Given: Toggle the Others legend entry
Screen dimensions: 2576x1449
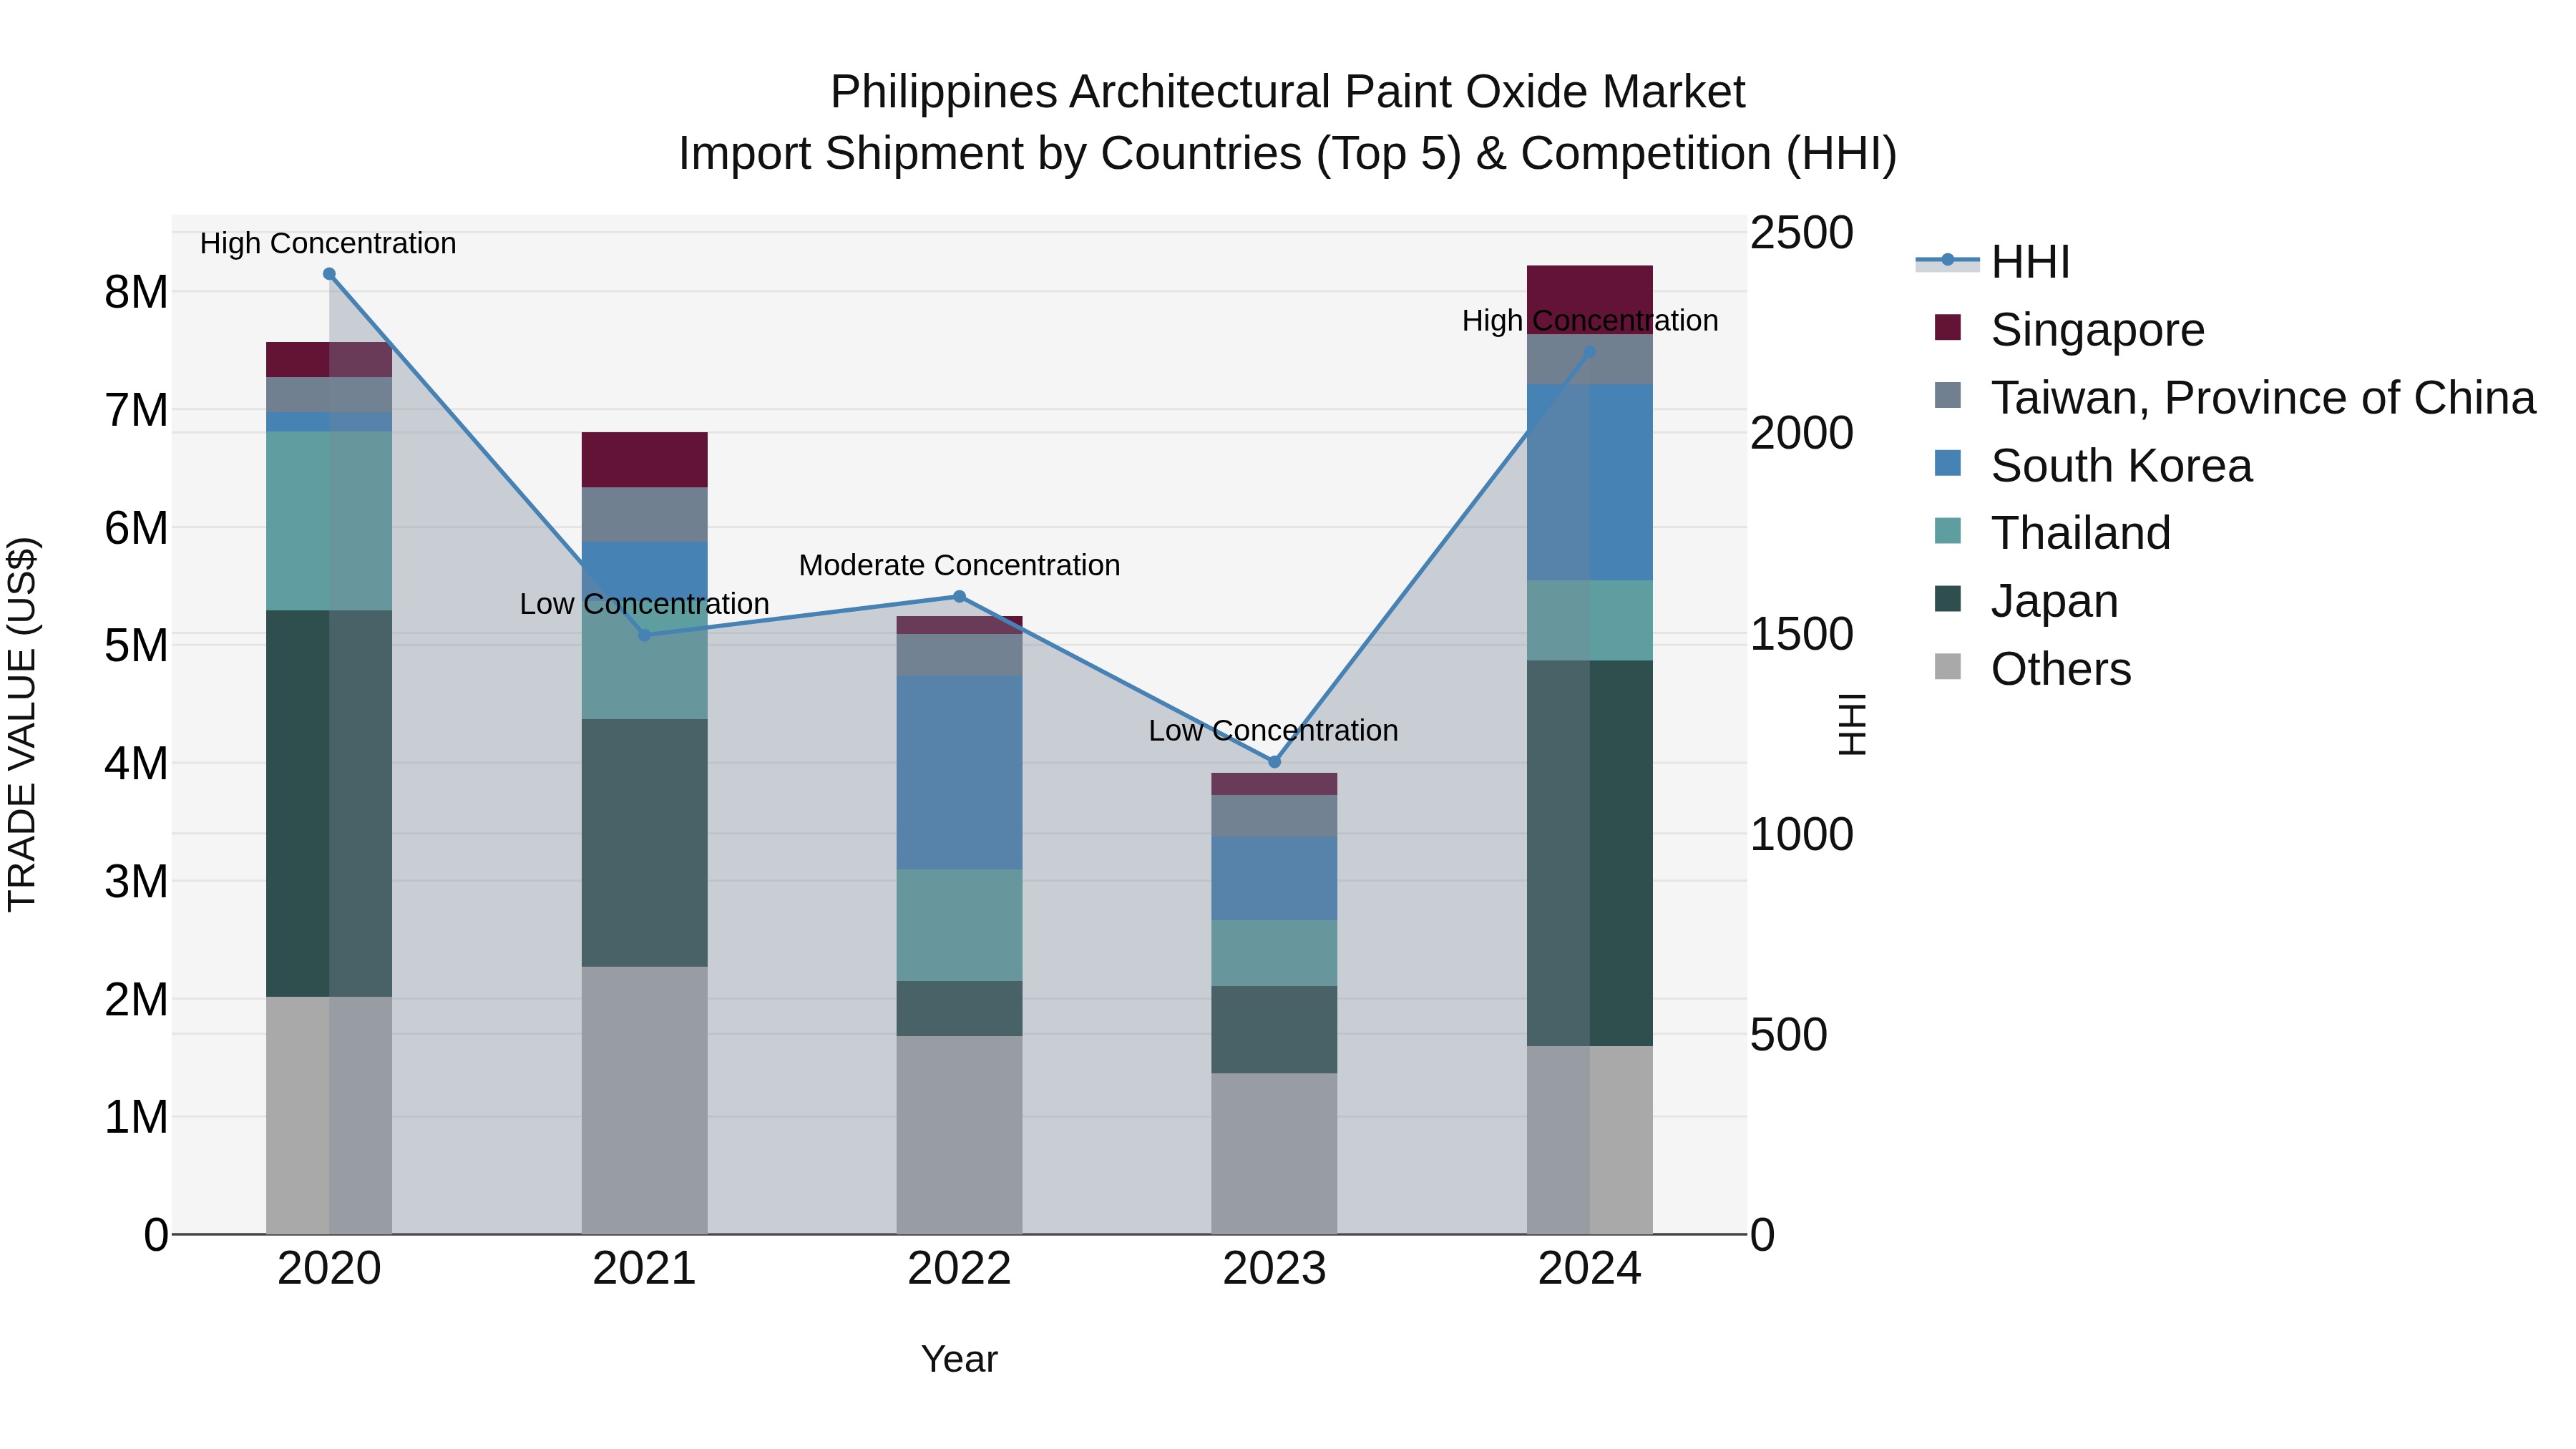Looking at the screenshot, I should pyautogui.click(x=2032, y=668).
